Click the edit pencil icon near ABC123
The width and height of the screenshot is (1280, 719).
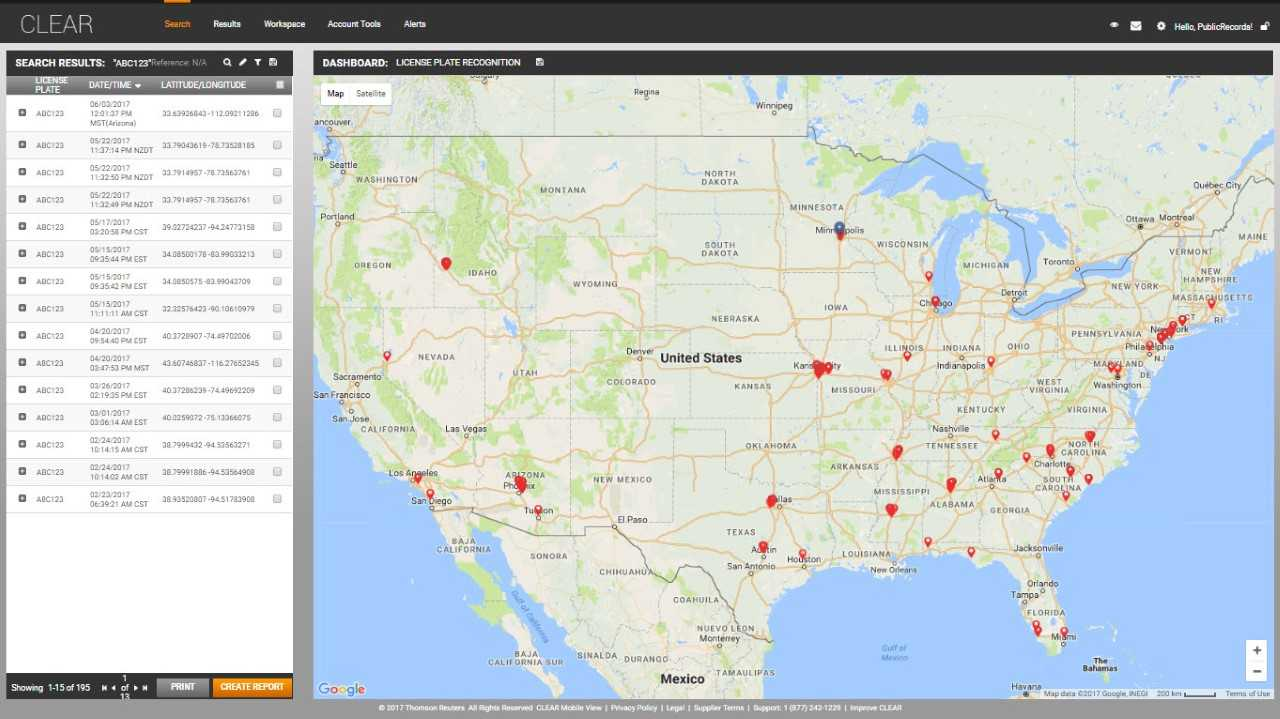click(x=243, y=62)
